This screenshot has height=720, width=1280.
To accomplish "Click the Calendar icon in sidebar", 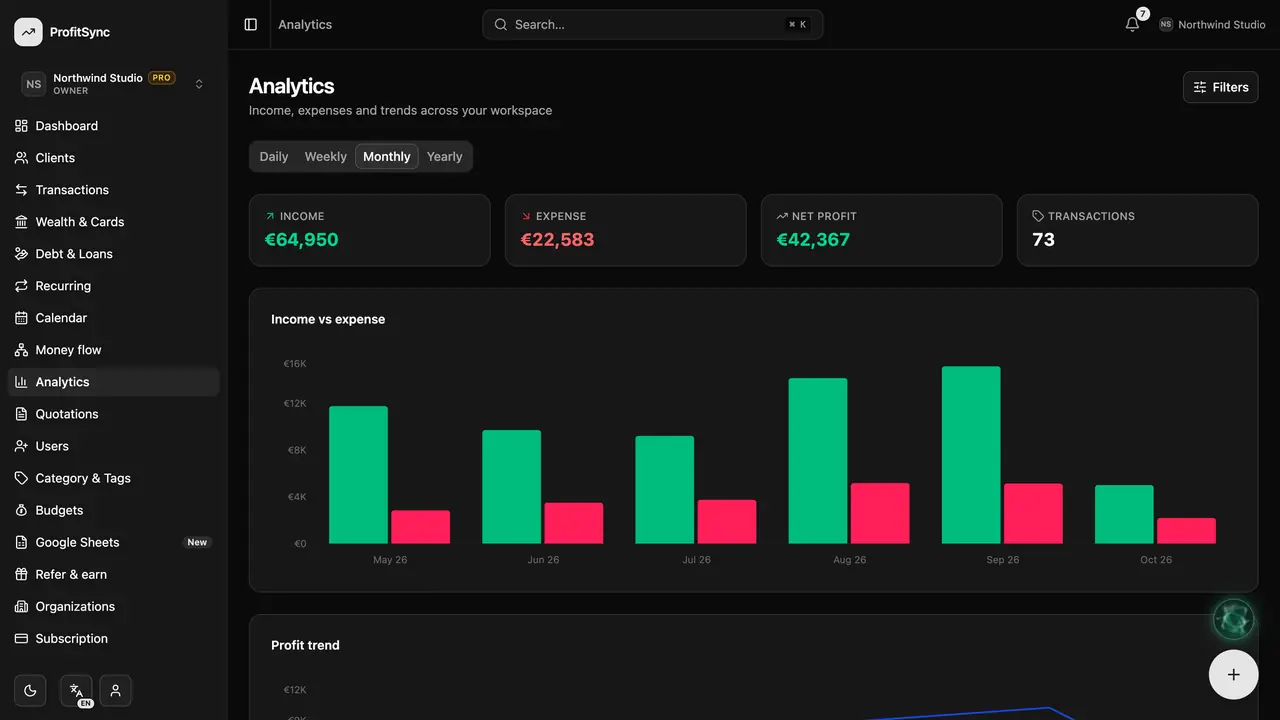I will tap(21, 318).
